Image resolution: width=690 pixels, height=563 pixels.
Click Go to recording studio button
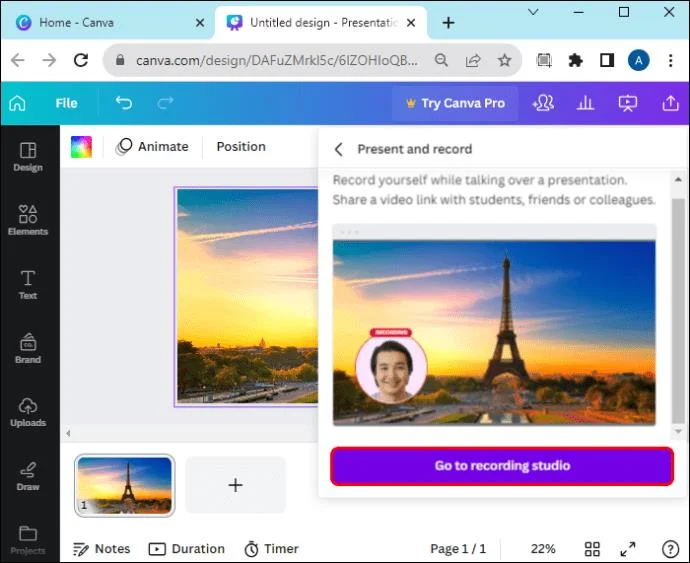[x=502, y=466]
